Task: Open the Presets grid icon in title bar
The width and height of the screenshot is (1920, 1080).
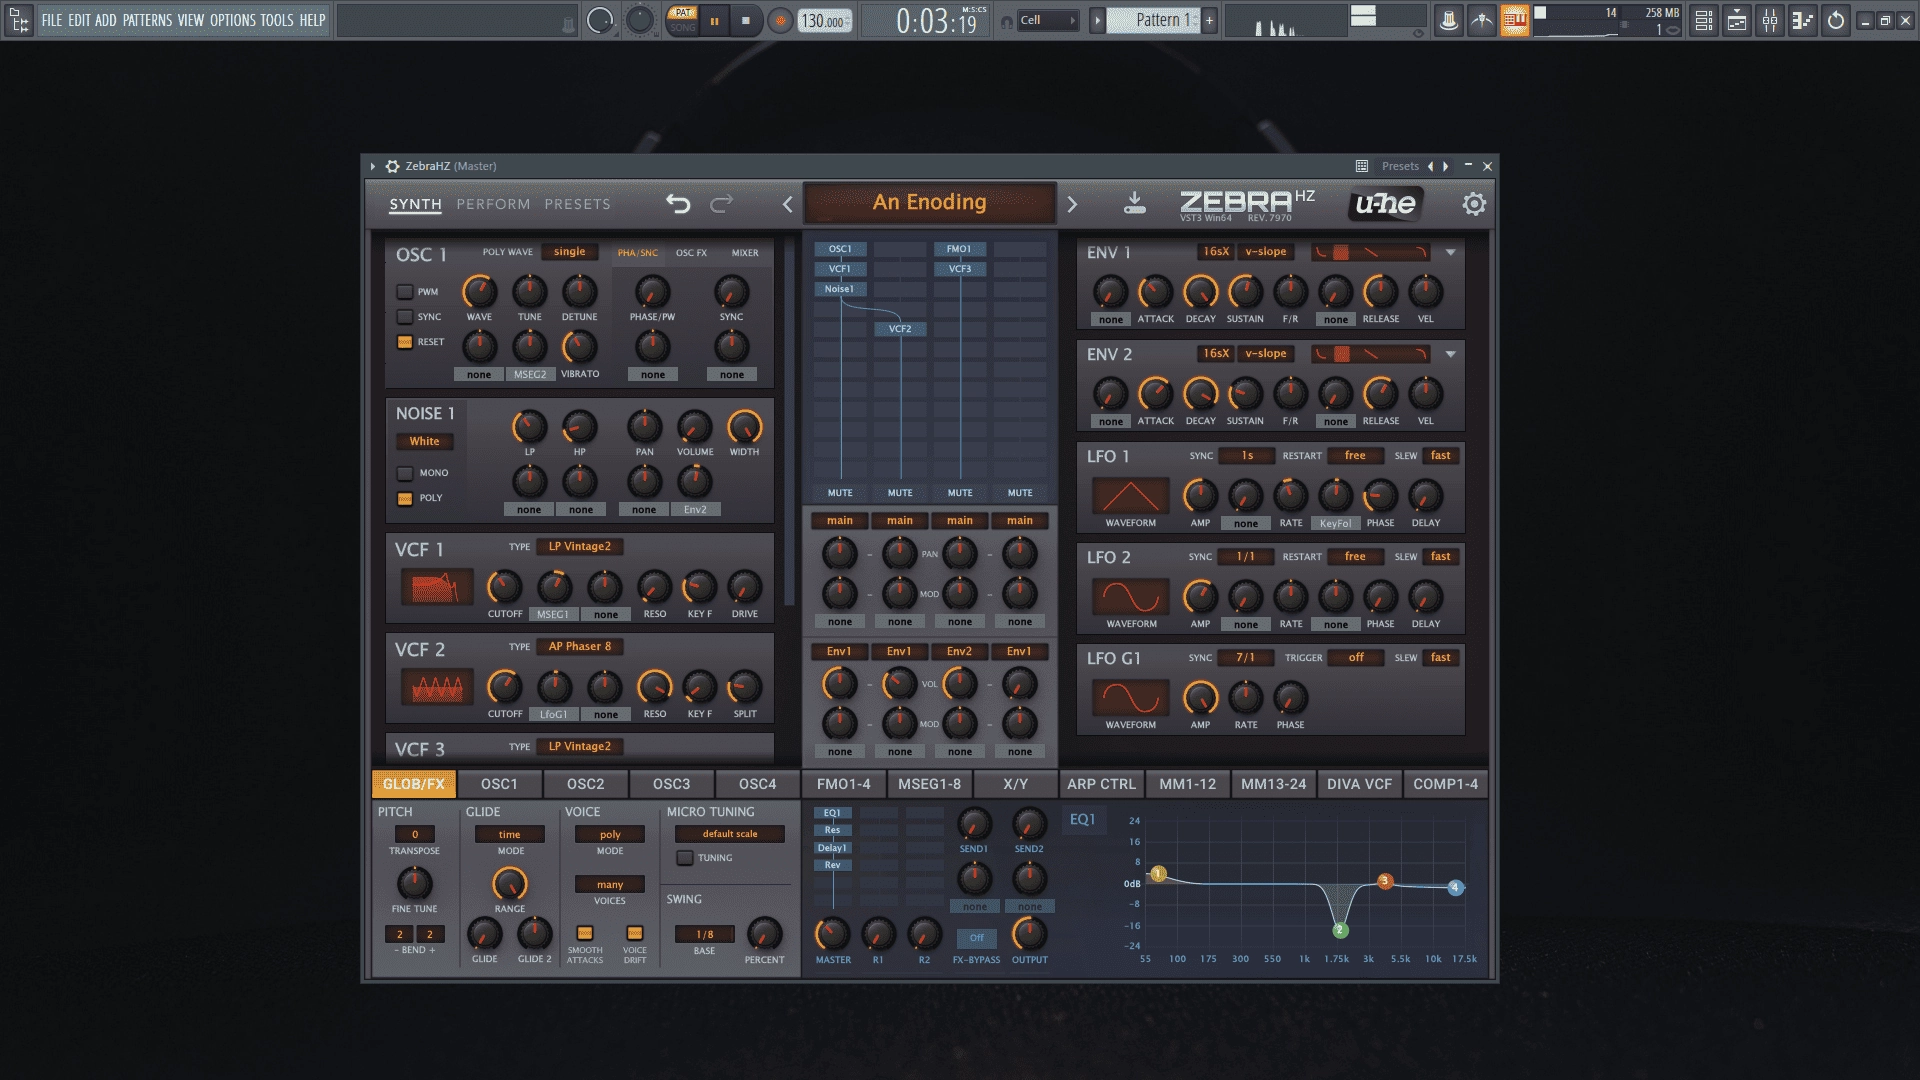Action: 1362,166
